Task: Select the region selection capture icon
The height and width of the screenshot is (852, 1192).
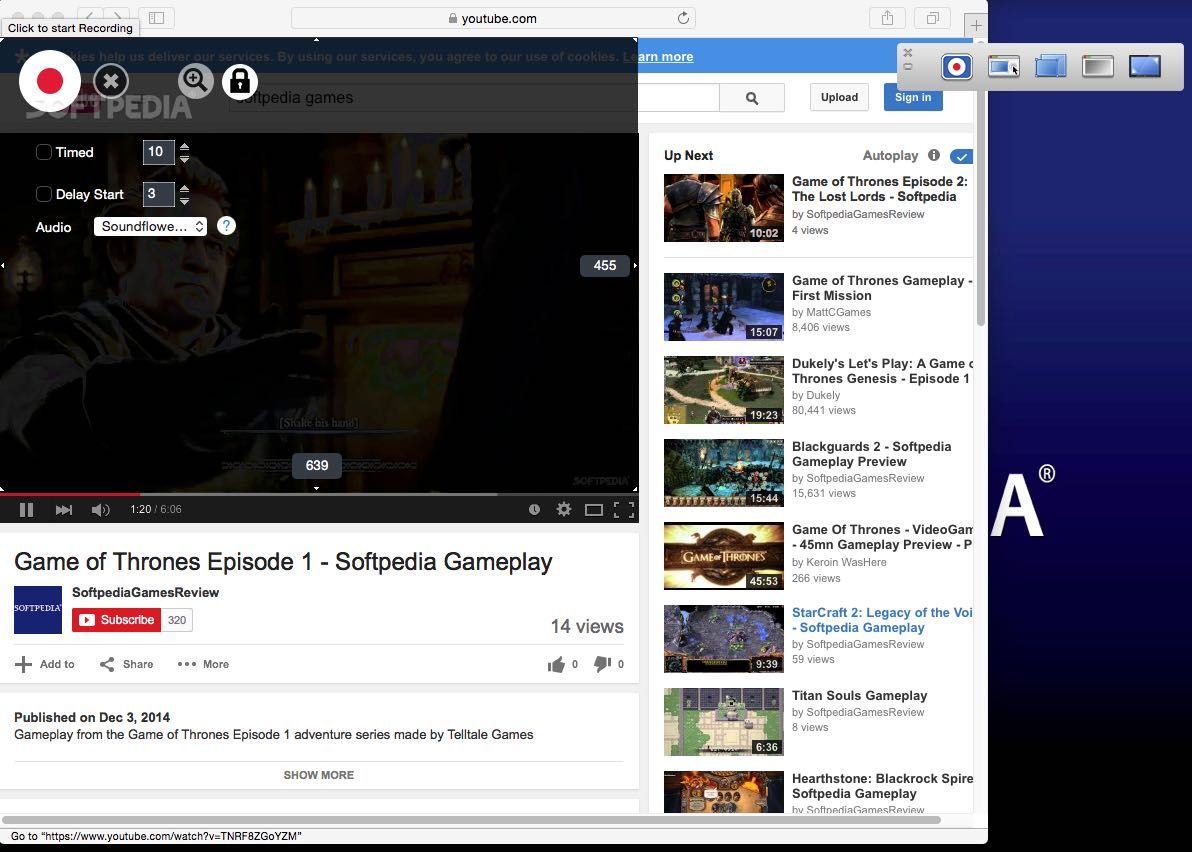Action: (1051, 67)
